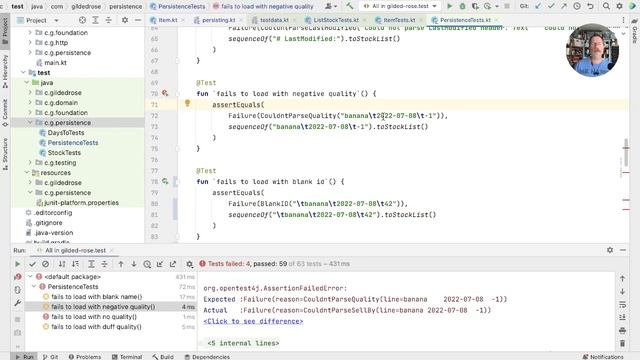
Task: Import test results icon
Action: [x=160, y=264]
